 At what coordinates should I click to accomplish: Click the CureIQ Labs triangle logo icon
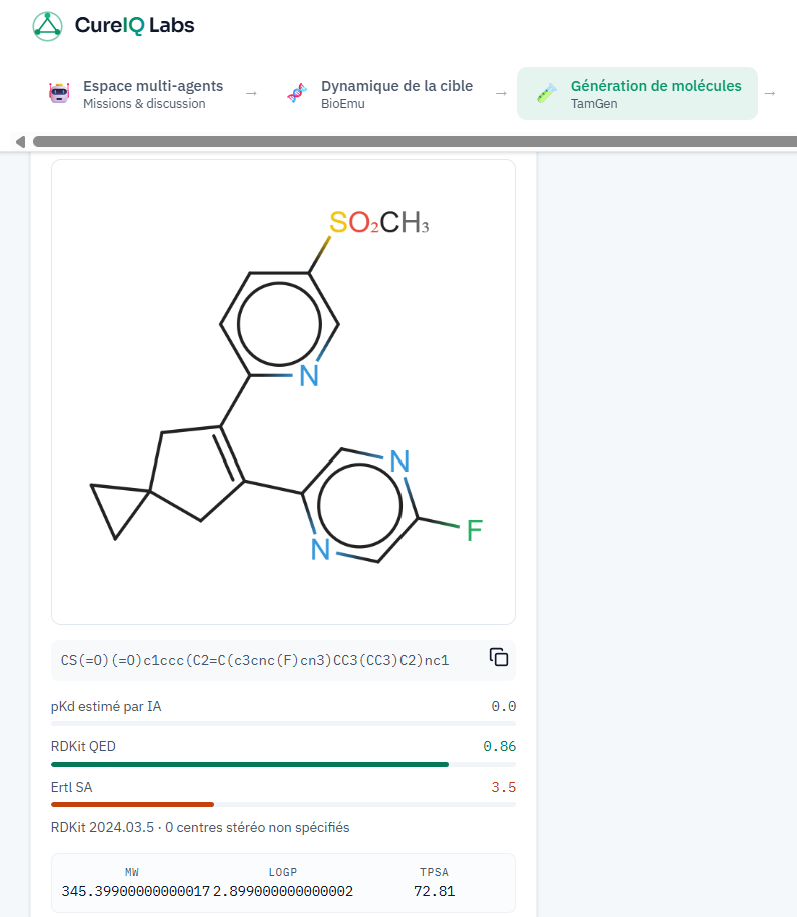pos(47,26)
